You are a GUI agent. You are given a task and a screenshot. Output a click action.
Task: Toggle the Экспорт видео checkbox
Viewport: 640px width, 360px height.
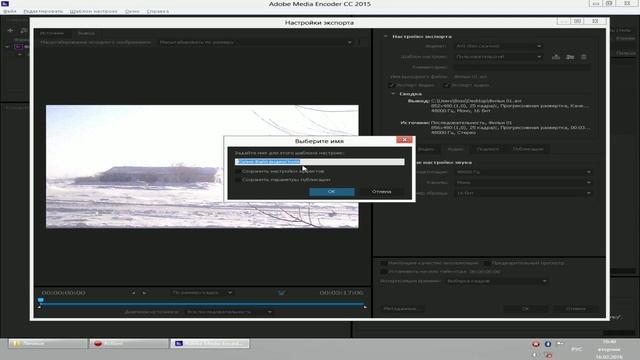pos(391,85)
